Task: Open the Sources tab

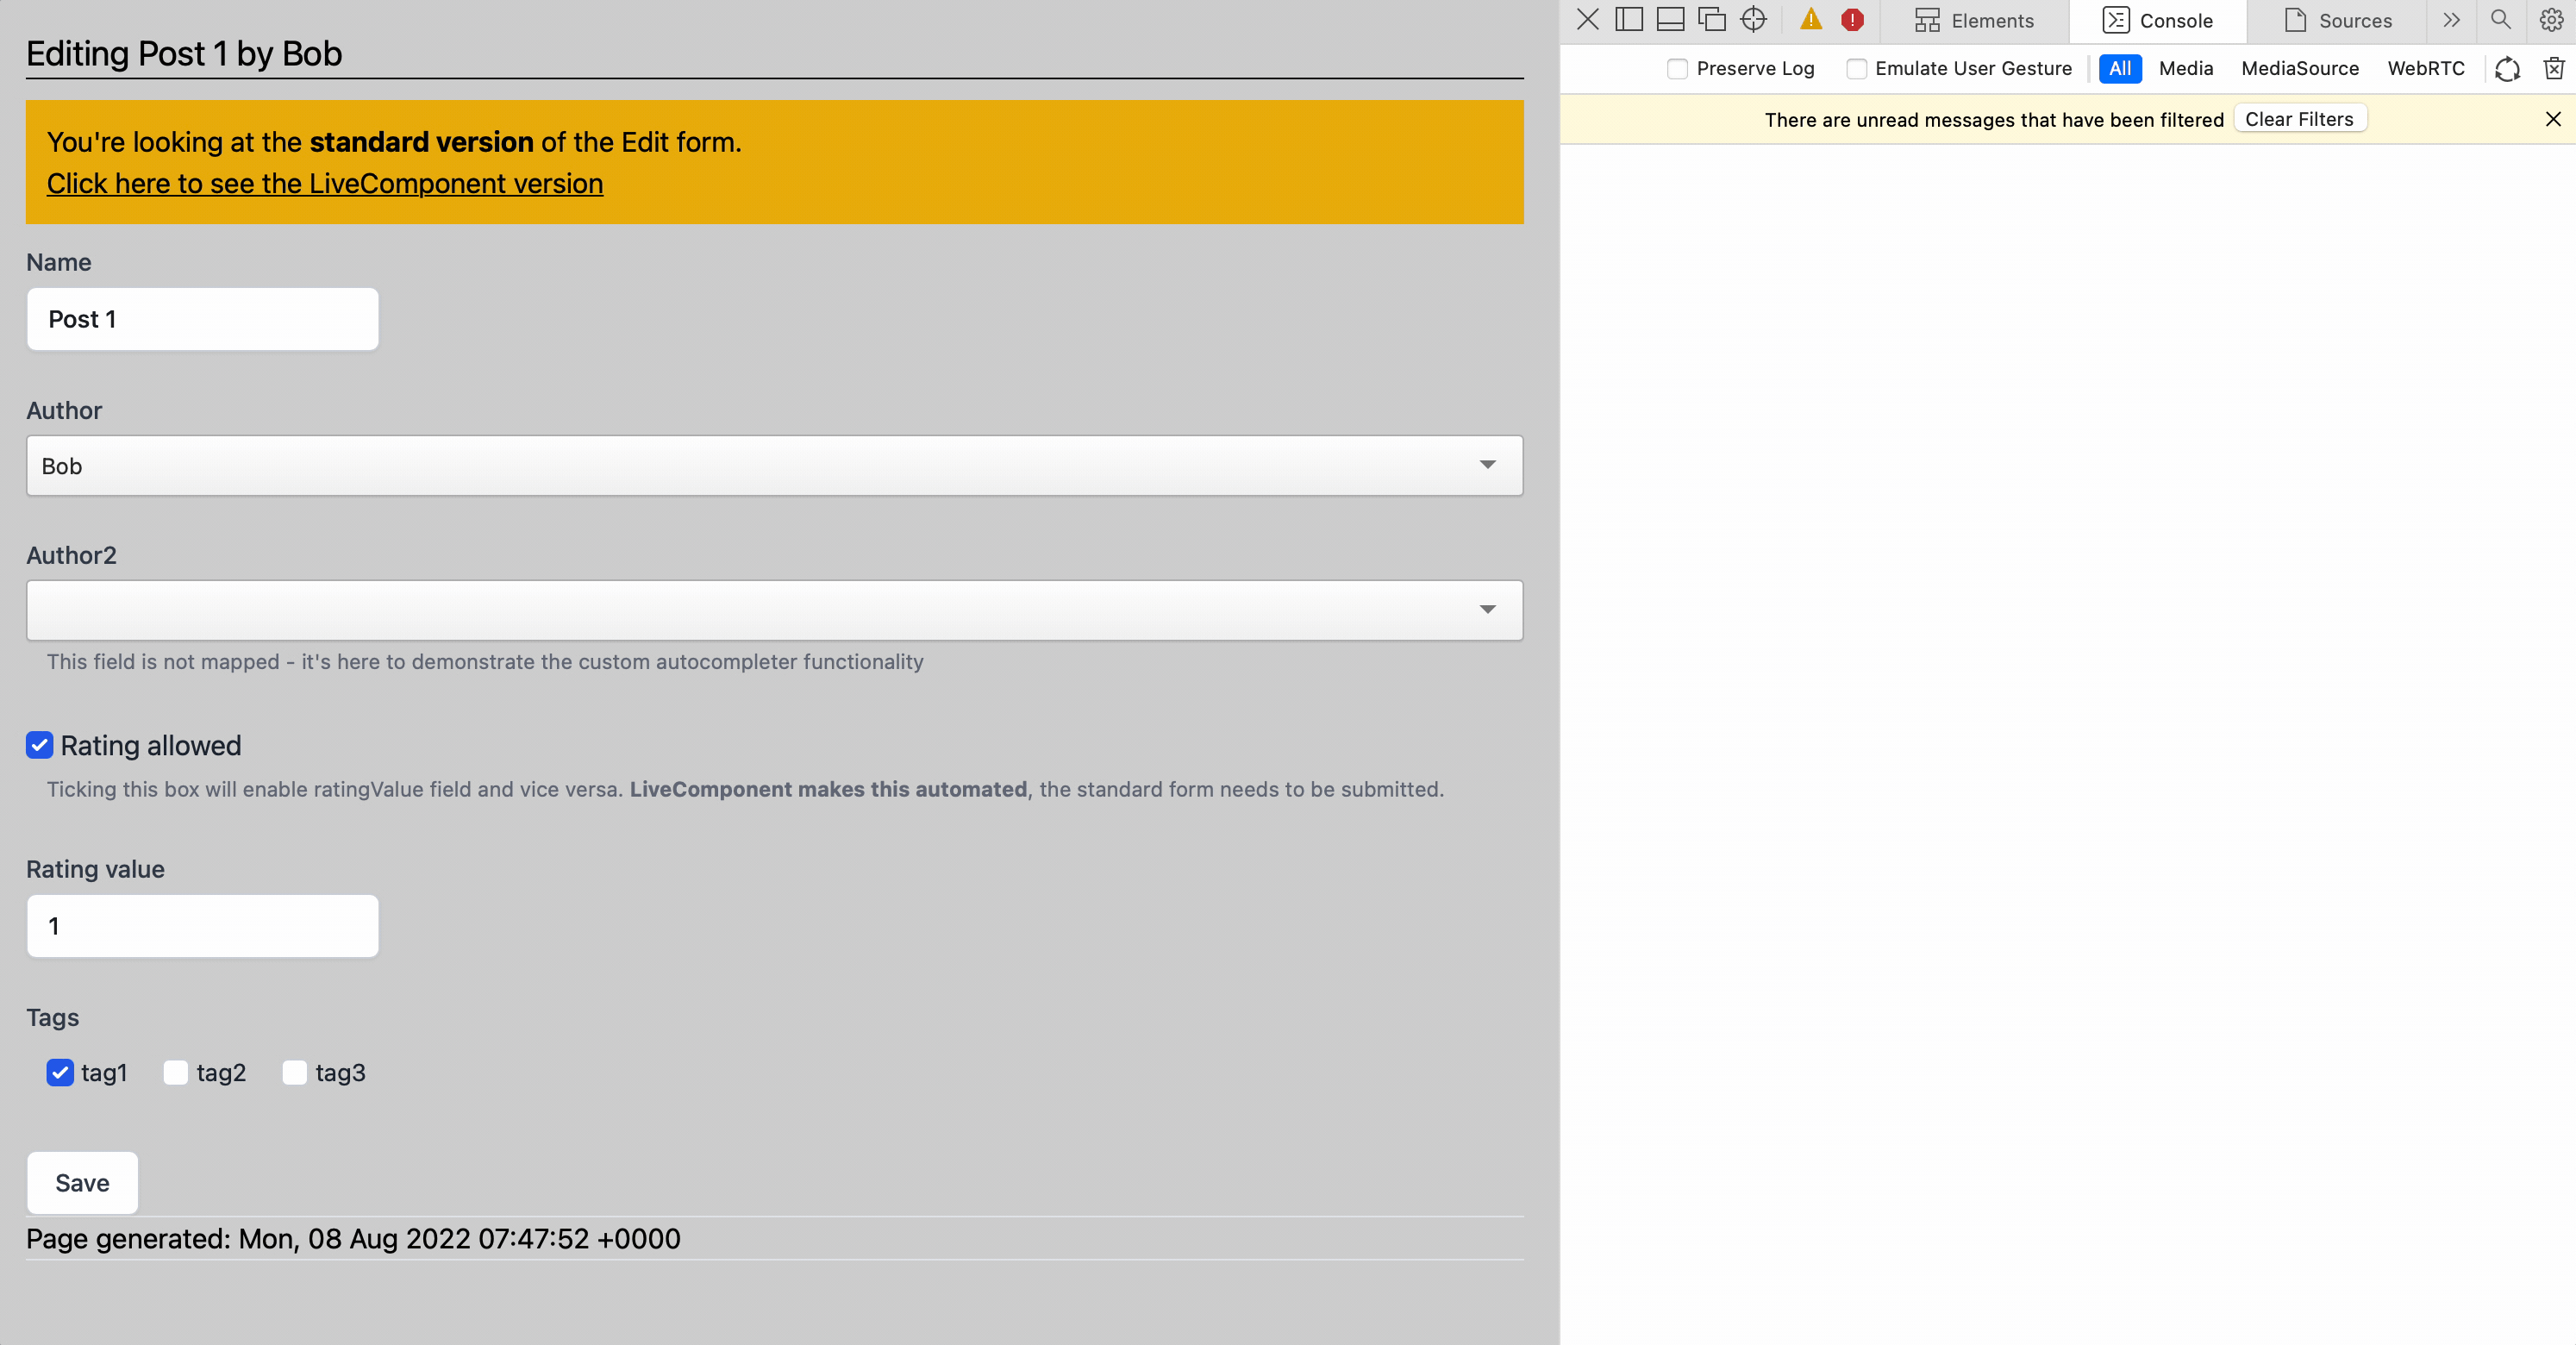Action: pyautogui.click(x=2338, y=21)
